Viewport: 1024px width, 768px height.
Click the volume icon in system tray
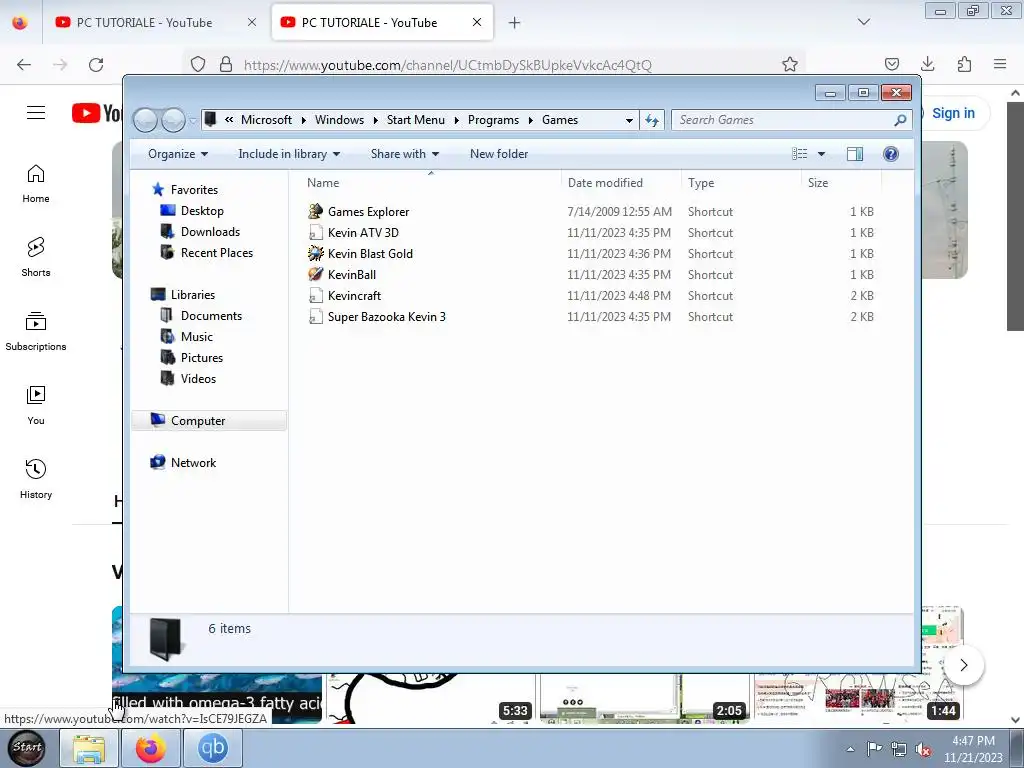tap(923, 750)
